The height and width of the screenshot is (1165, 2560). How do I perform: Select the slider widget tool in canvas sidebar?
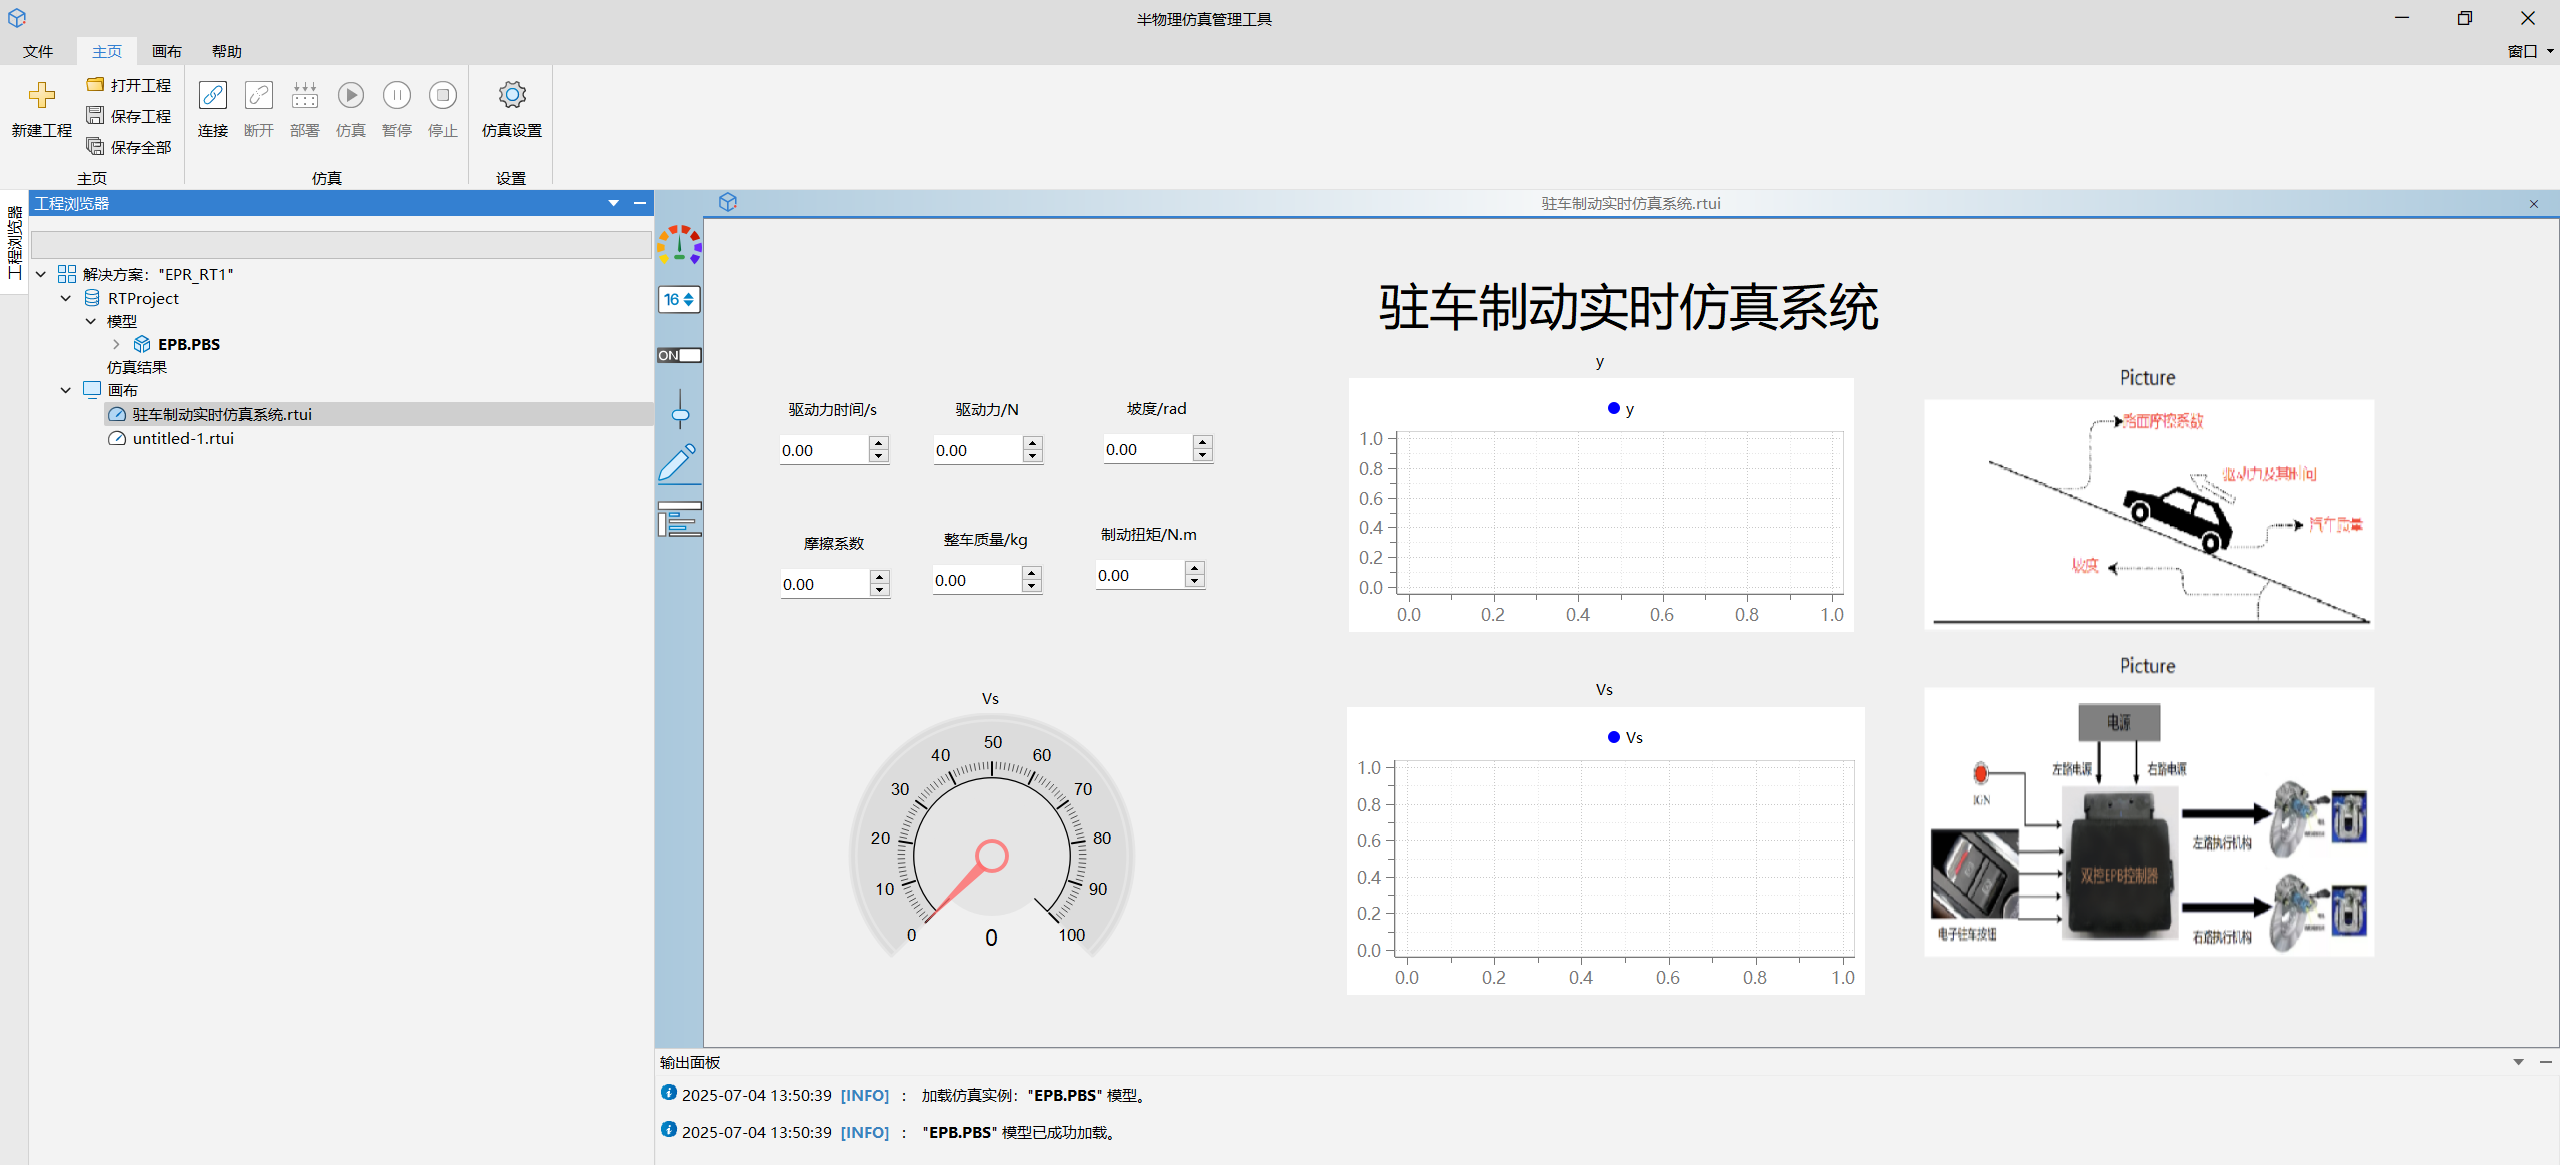[x=680, y=409]
